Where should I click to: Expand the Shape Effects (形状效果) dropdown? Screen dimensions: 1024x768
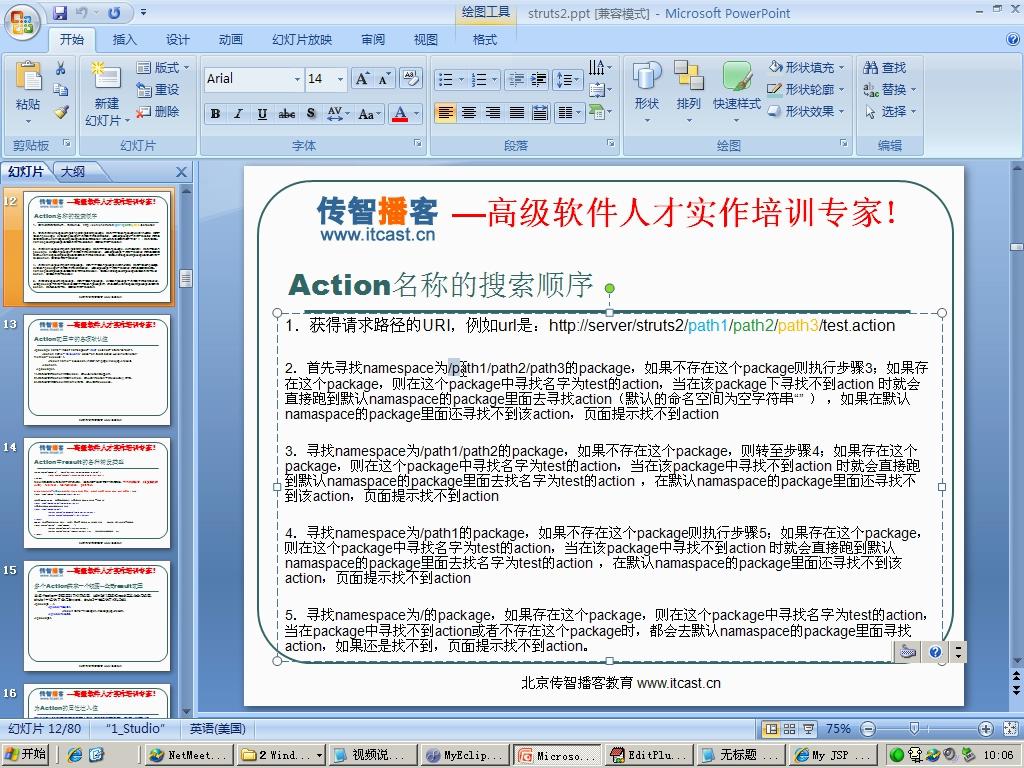click(841, 111)
